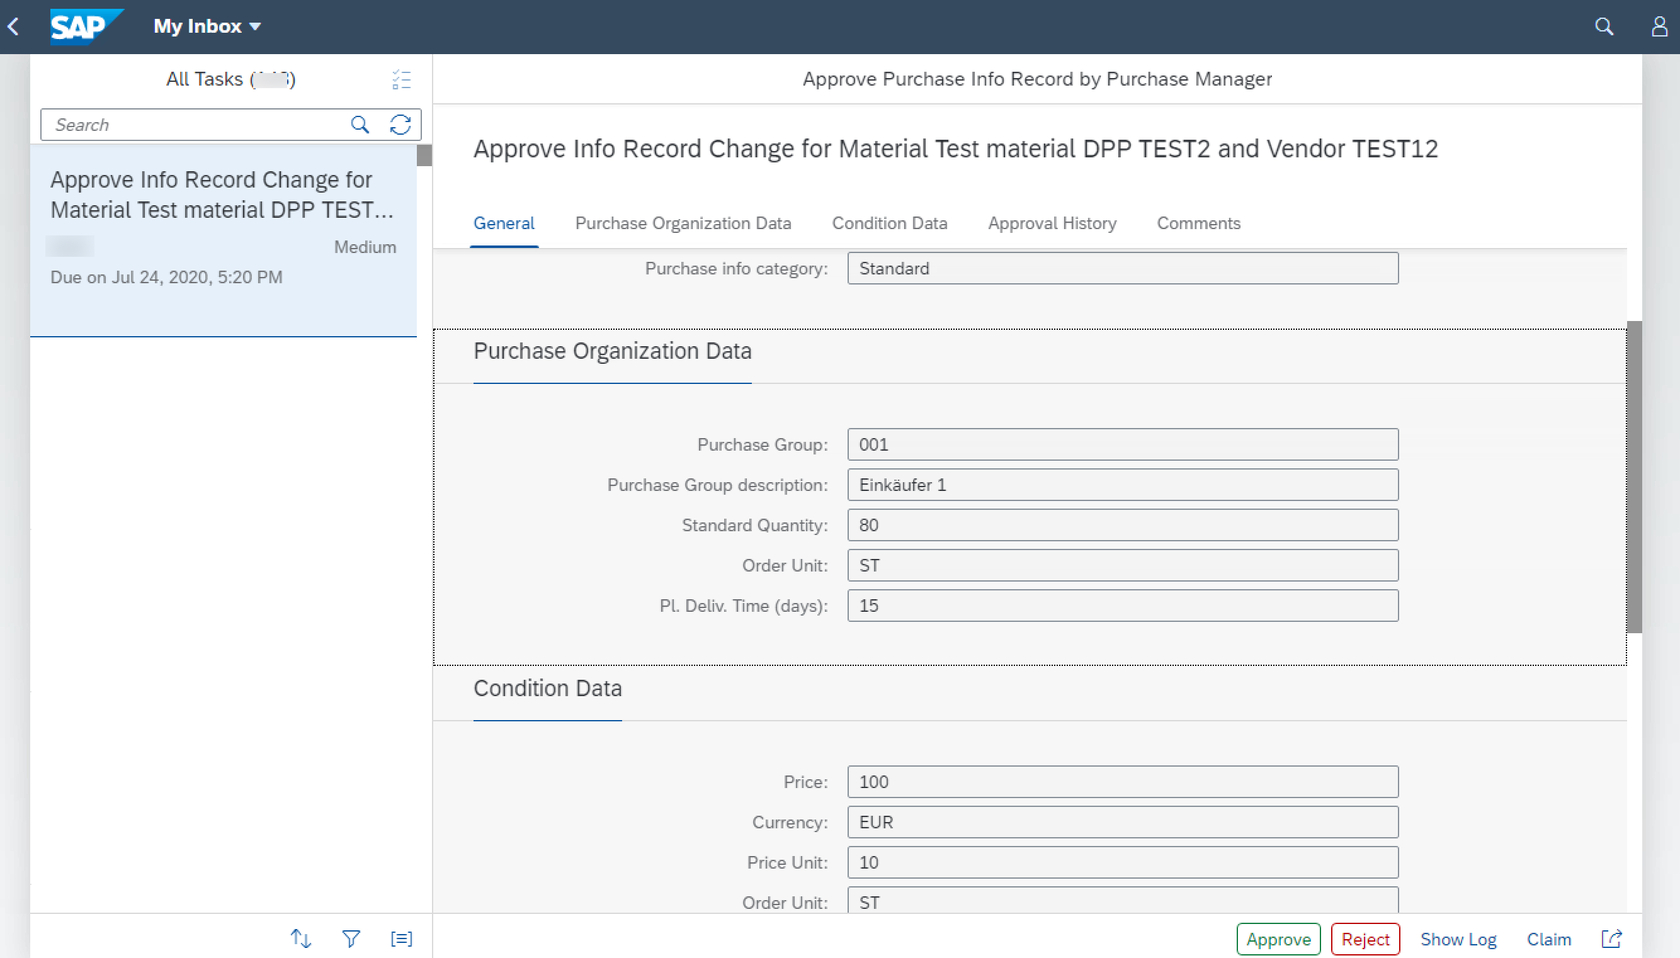Viewport: 1680px width, 958px height.
Task: Click the detail pane vertical scrollbar
Action: click(1634, 477)
